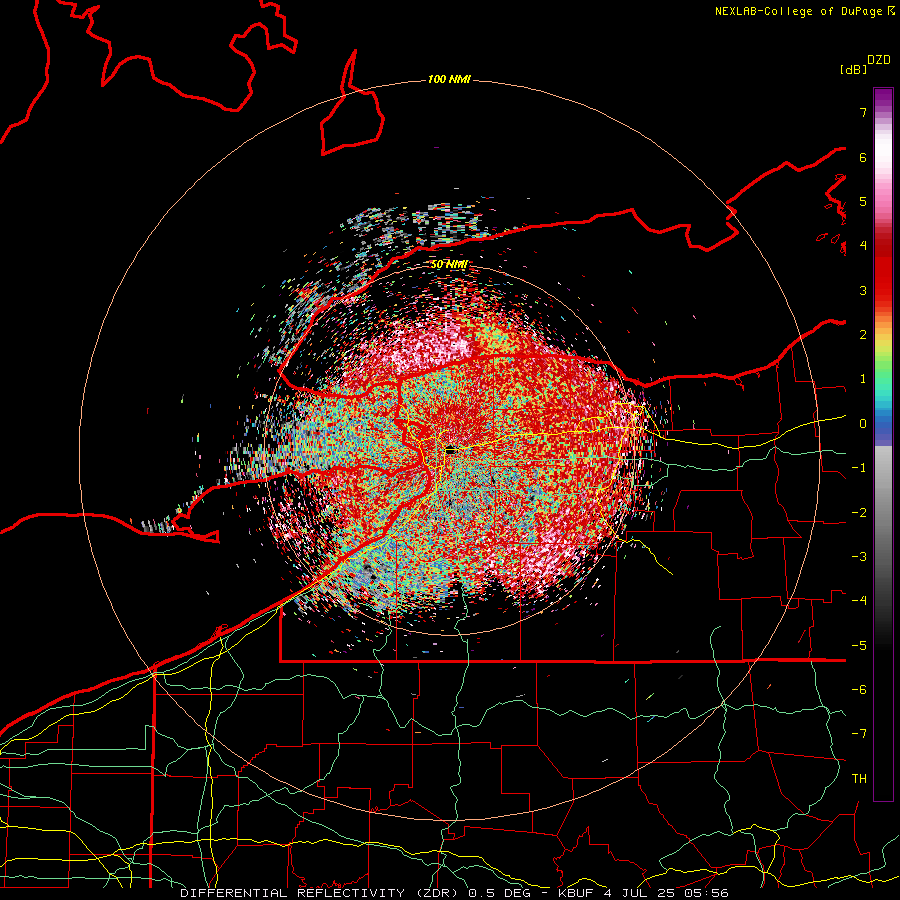Viewport: 900px width, 900px height.
Task: Click the [dB] unit label
Action: [x=854, y=69]
